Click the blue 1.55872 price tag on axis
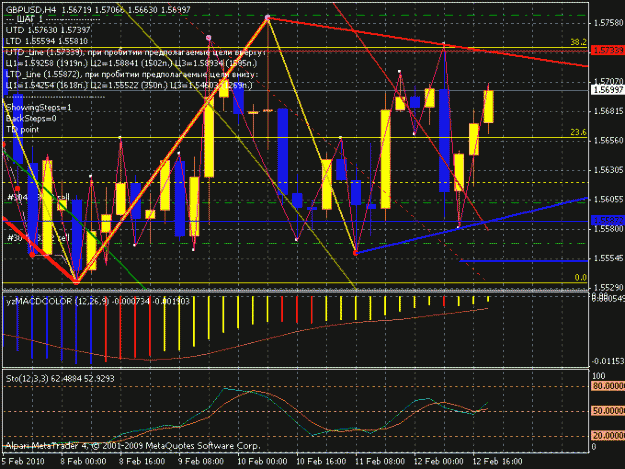 (607, 220)
